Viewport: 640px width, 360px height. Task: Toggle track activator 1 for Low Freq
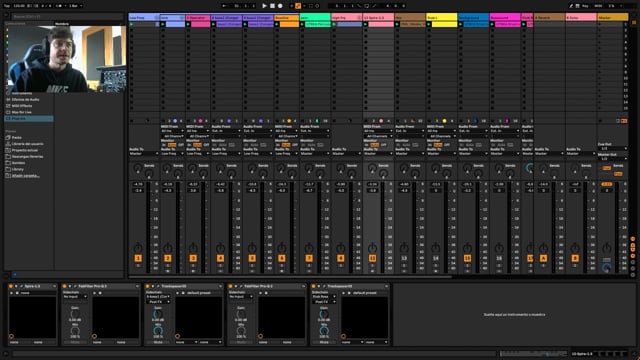(x=138, y=258)
